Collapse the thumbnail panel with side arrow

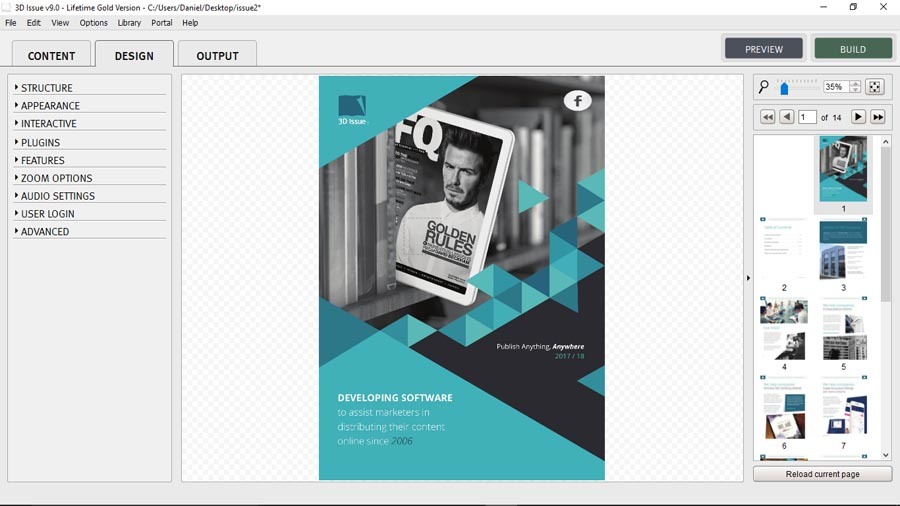click(748, 278)
